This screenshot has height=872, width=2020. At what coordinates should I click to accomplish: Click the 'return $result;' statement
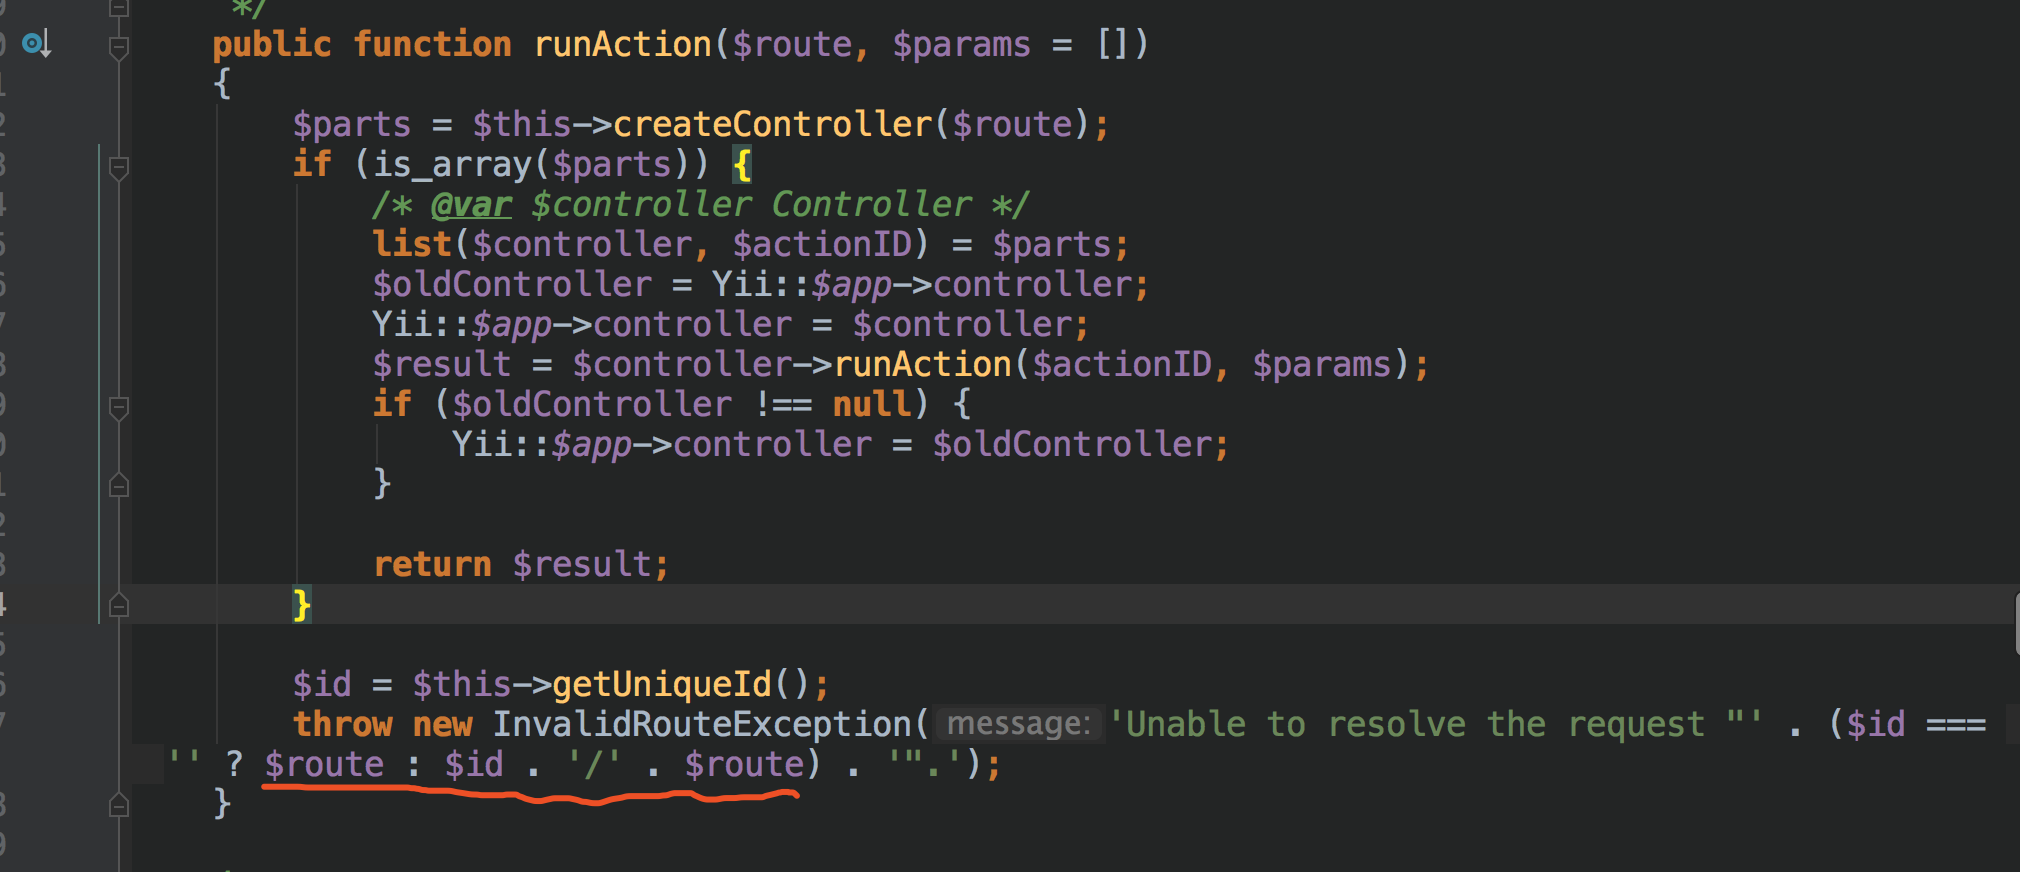521,564
